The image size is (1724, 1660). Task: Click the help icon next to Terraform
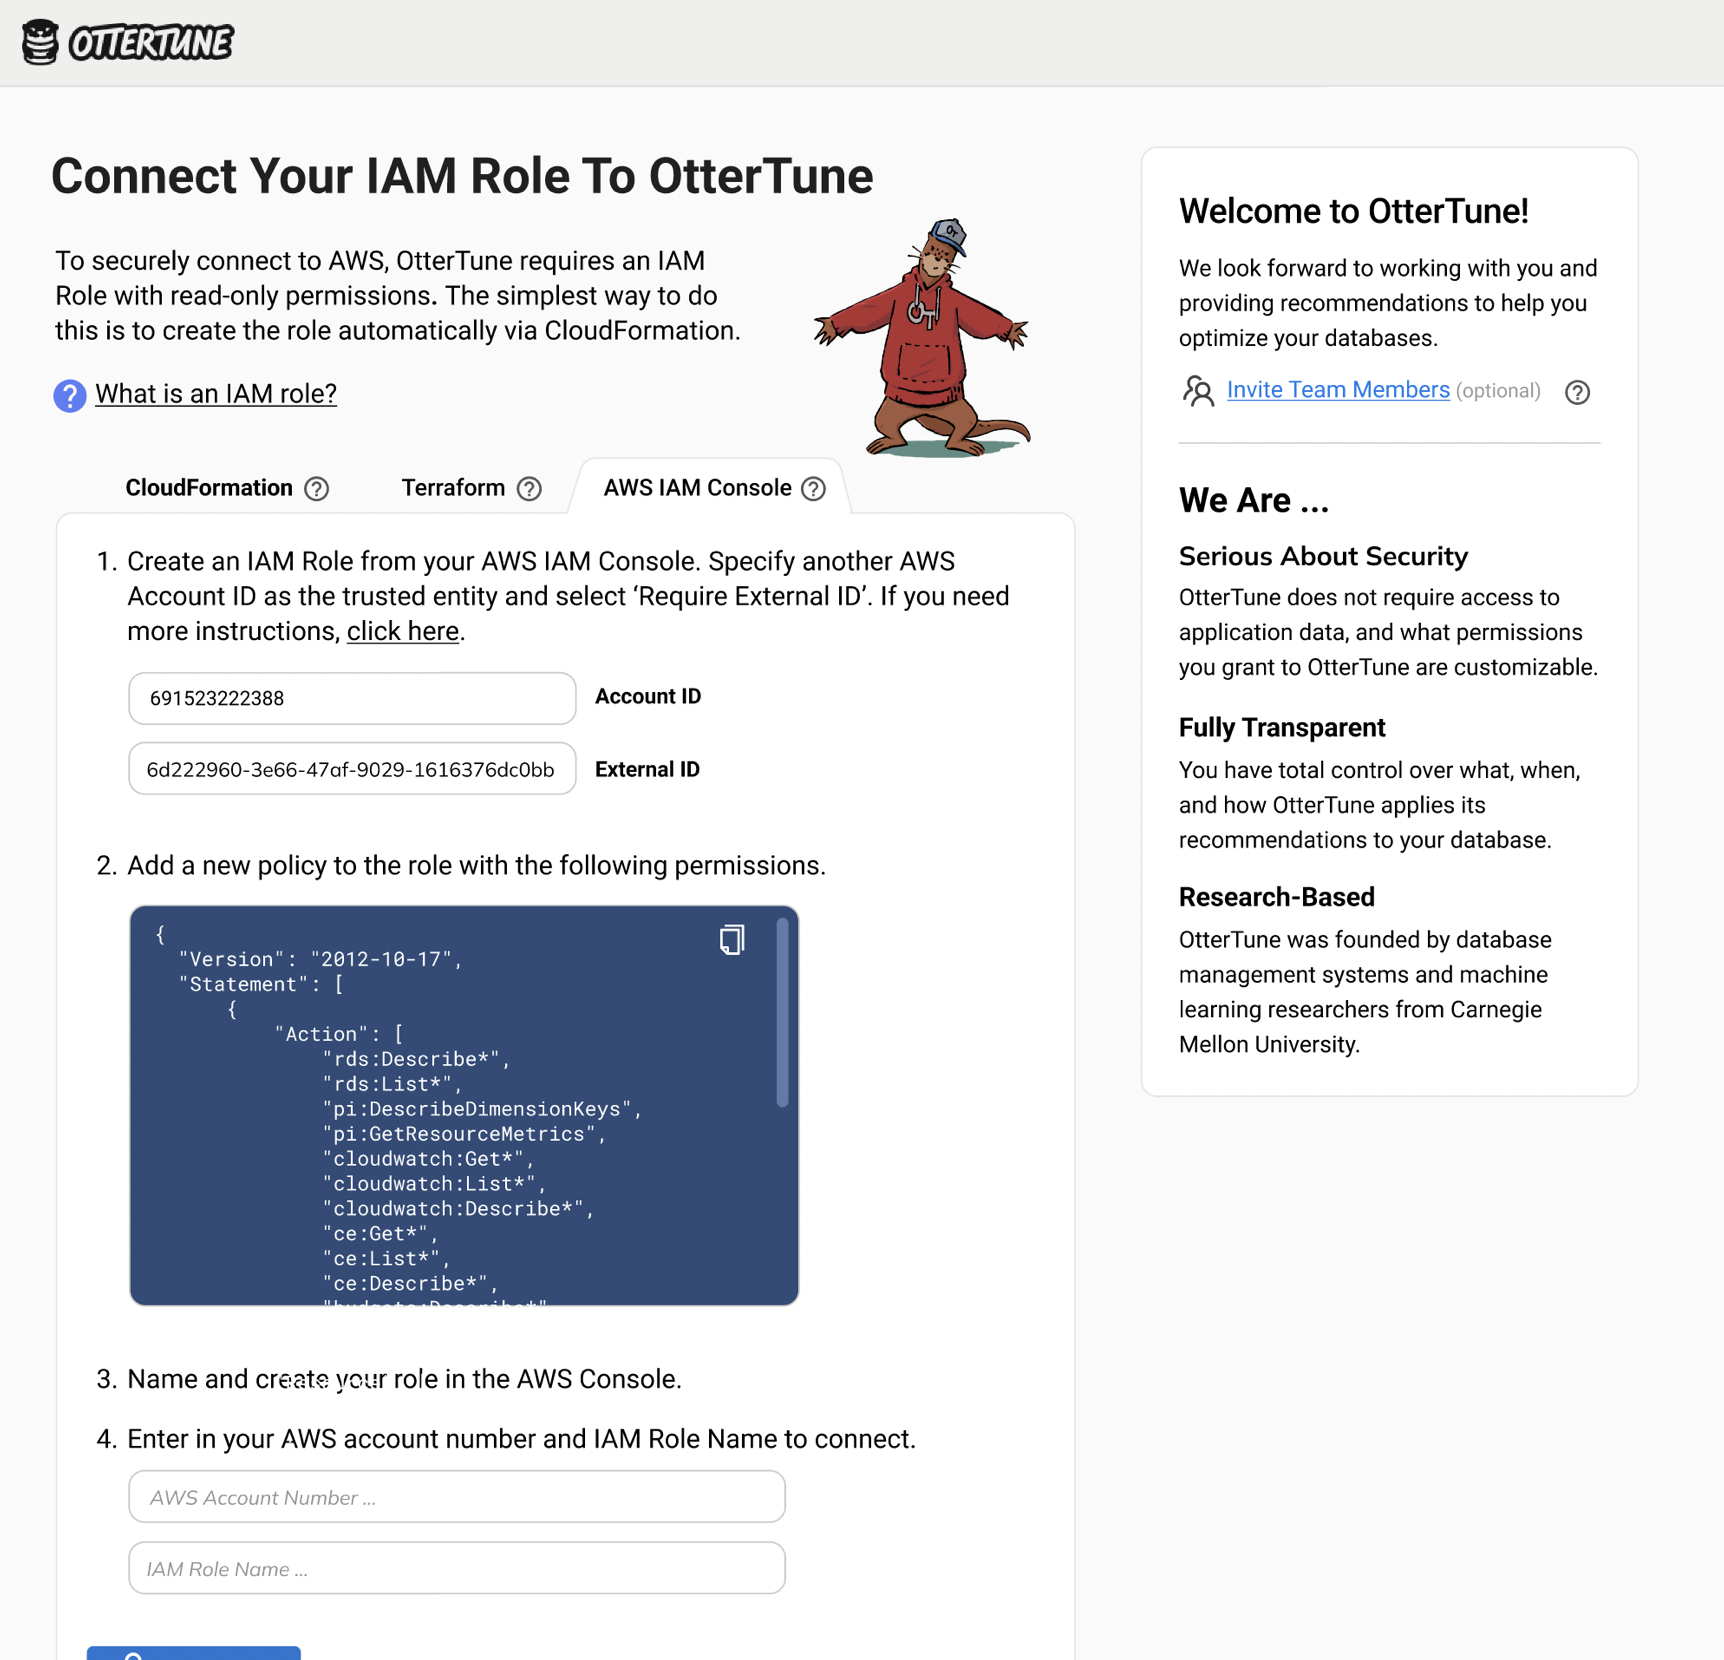click(x=529, y=489)
